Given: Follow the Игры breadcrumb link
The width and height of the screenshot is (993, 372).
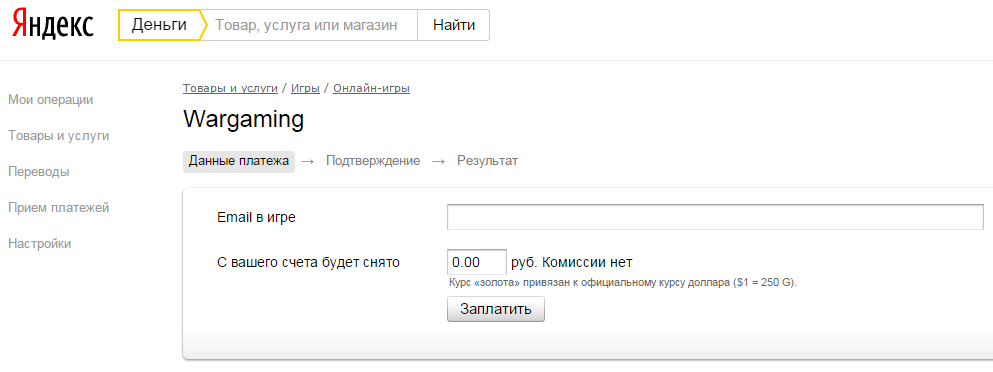Looking at the screenshot, I should coord(305,88).
